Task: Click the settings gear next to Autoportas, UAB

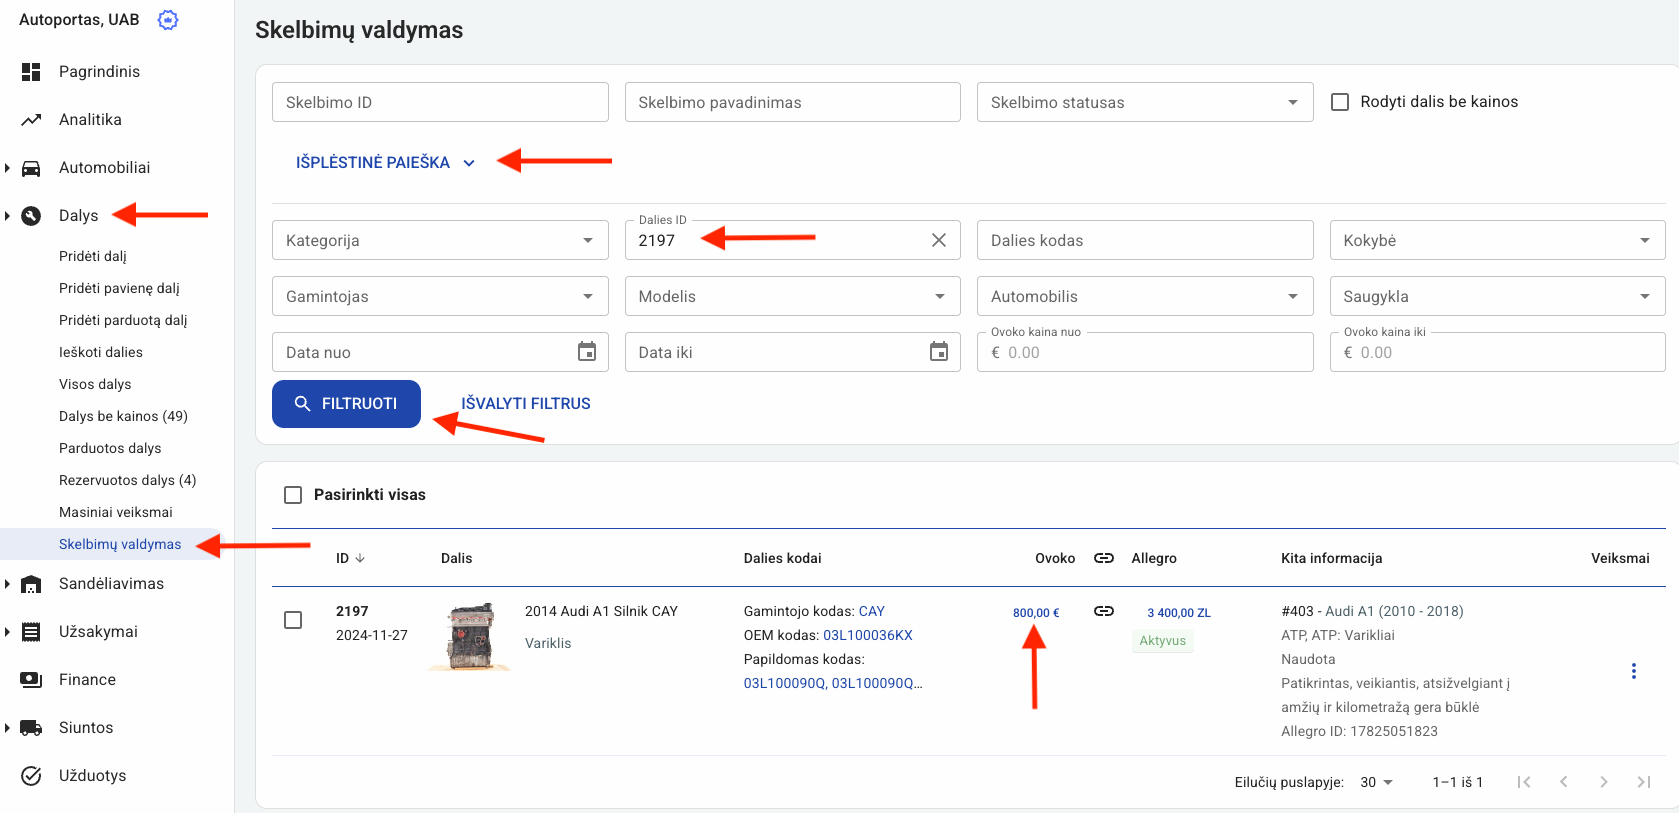Action: [x=168, y=20]
